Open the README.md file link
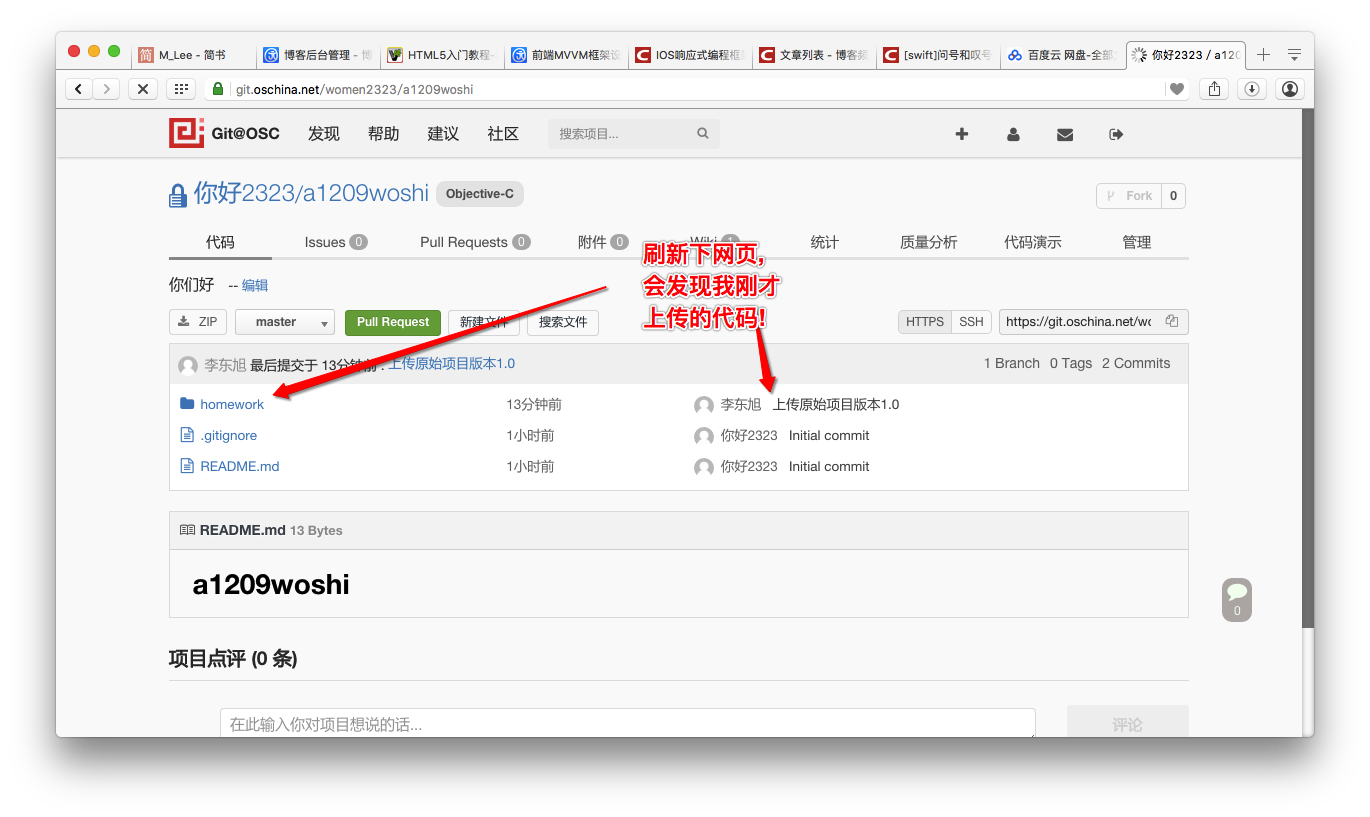This screenshot has height=817, width=1370. pos(240,466)
